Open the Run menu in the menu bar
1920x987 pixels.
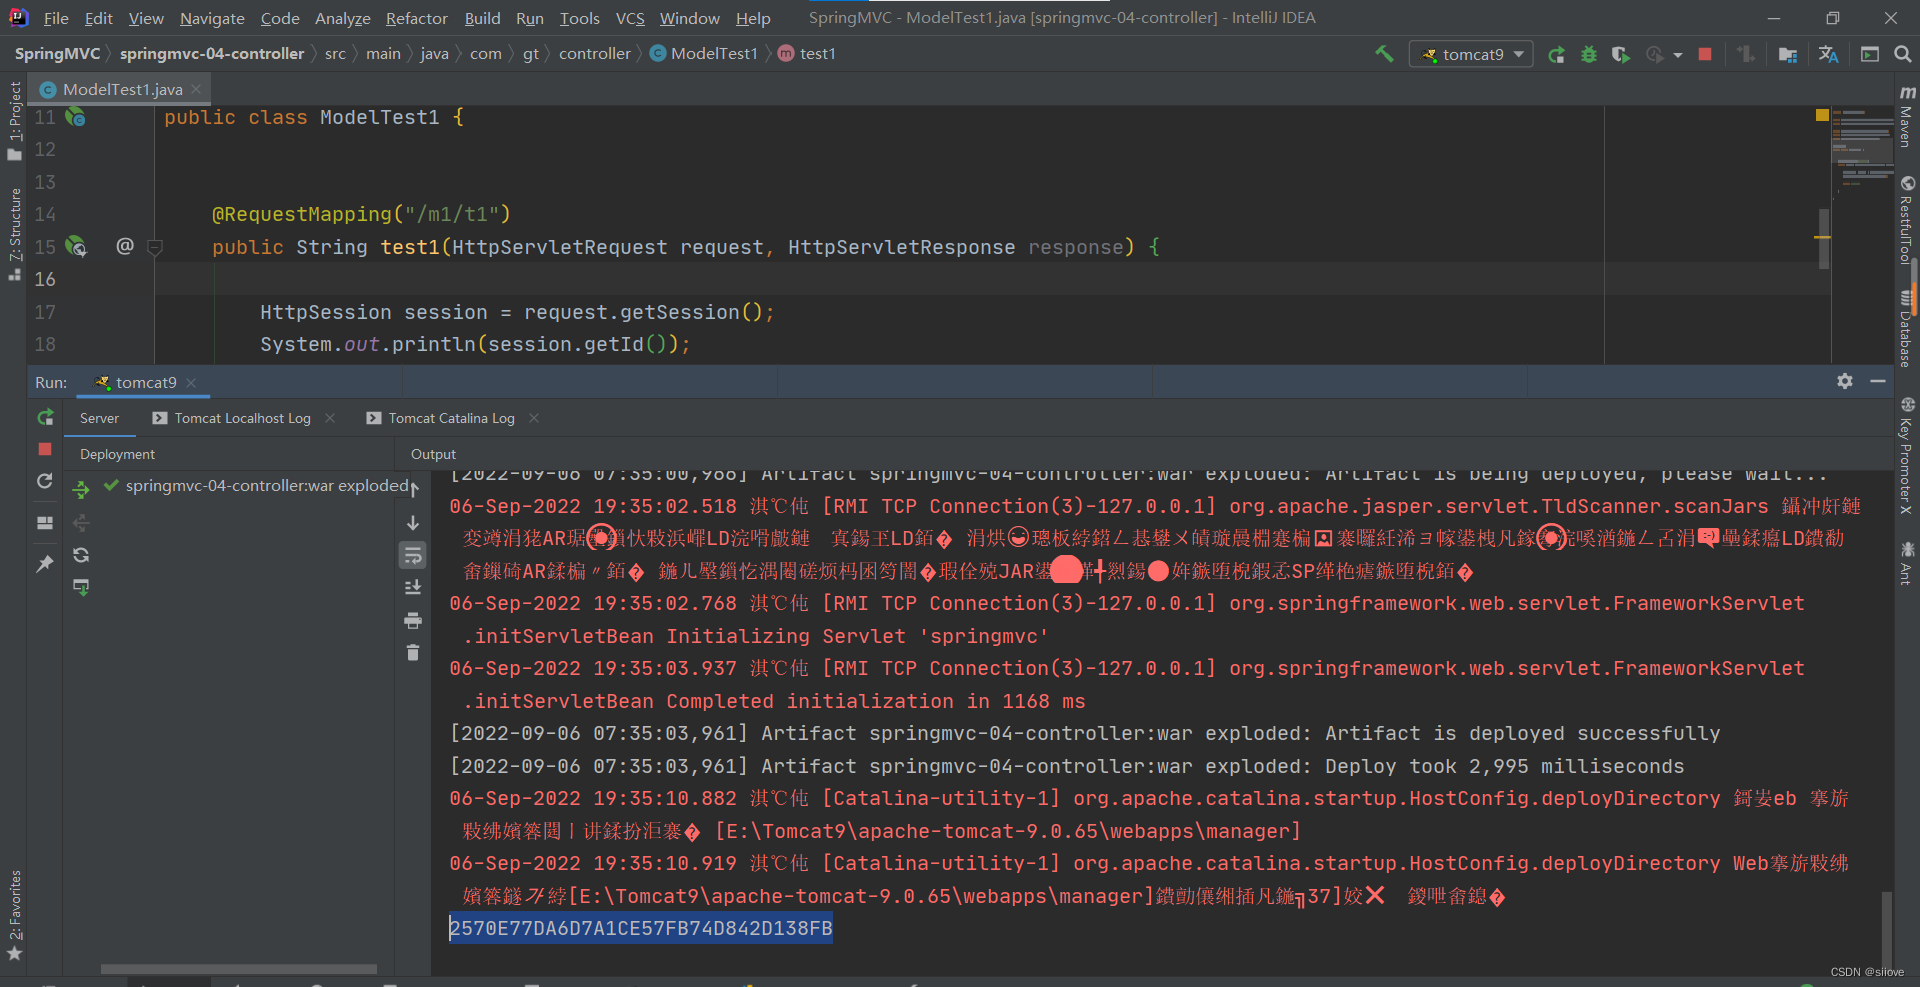tap(529, 18)
